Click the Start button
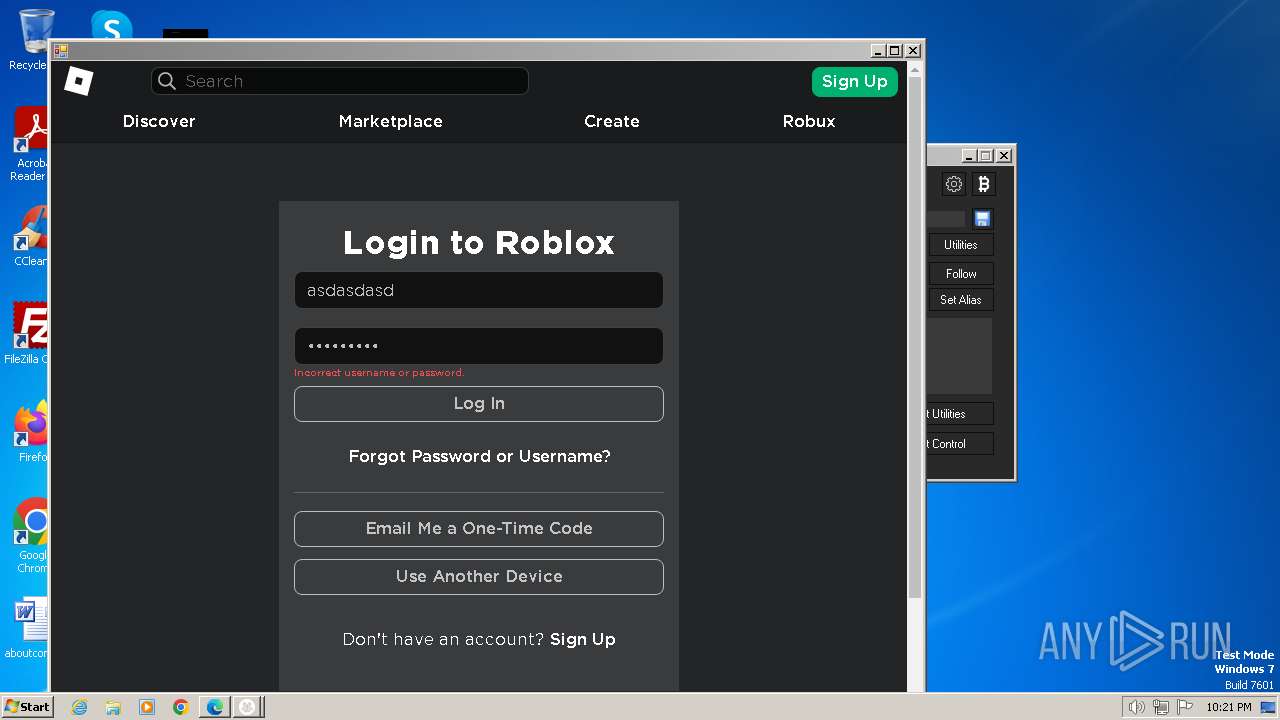Screen dimensions: 1280x720 point(27,707)
